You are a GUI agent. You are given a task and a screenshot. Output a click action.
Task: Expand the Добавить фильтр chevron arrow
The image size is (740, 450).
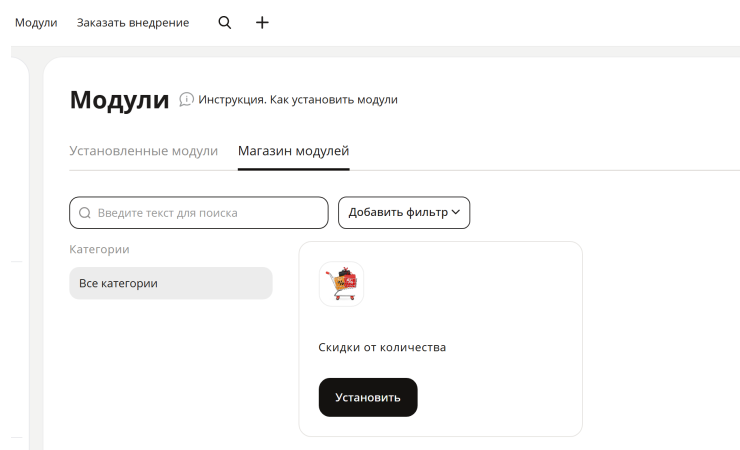(x=455, y=212)
